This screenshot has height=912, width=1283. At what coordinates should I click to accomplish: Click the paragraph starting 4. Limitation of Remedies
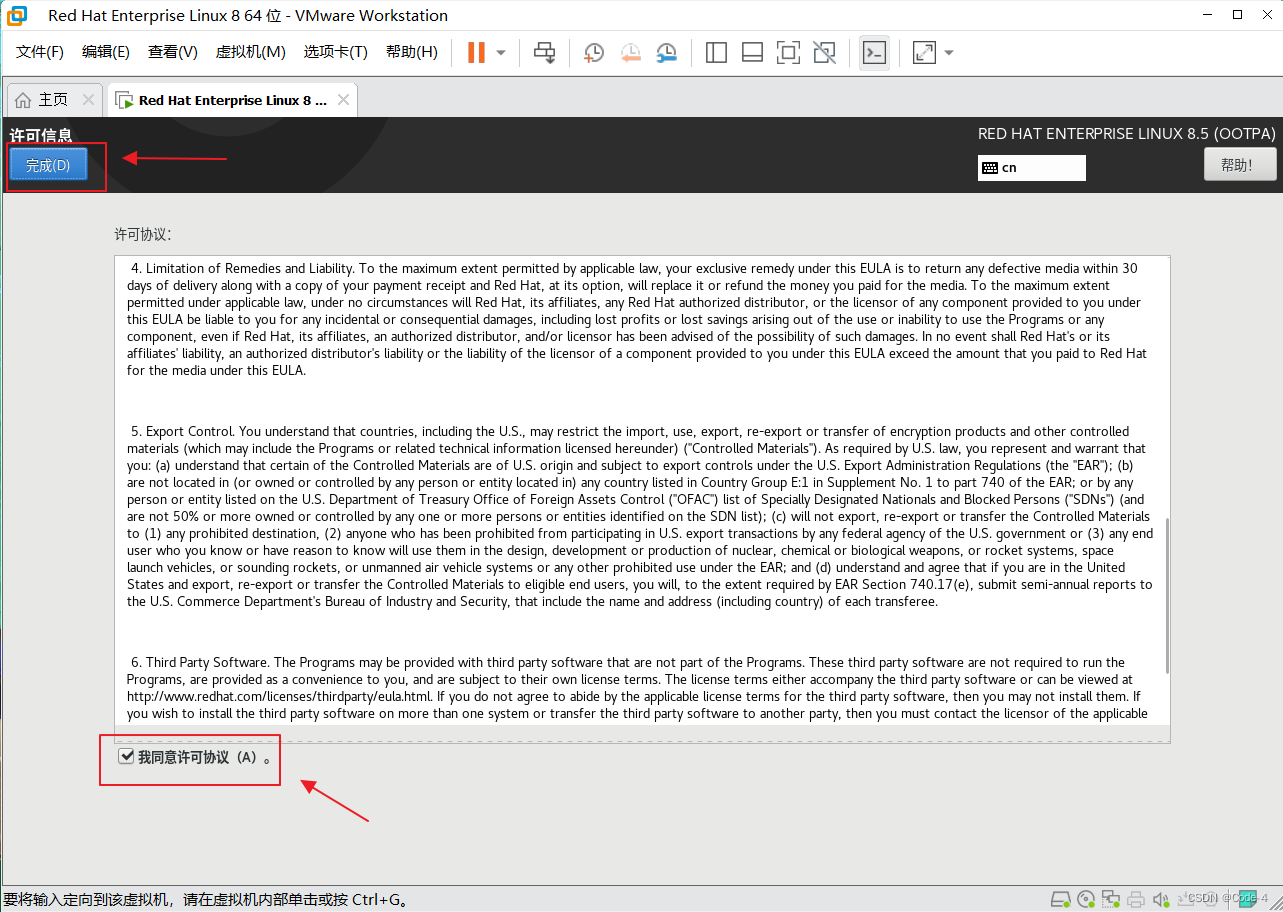point(637,319)
